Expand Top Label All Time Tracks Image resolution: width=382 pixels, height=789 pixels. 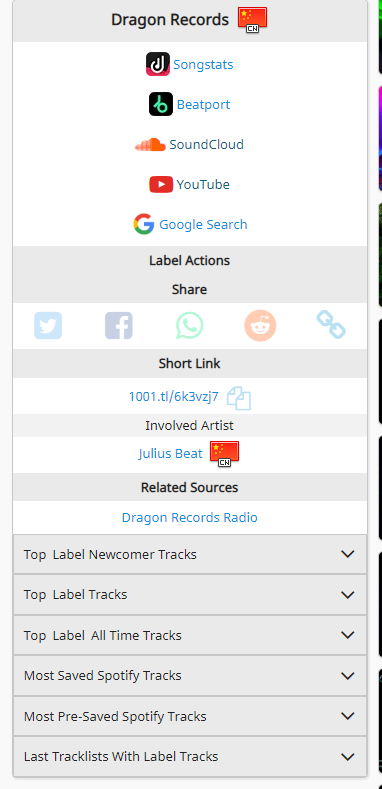click(x=190, y=636)
